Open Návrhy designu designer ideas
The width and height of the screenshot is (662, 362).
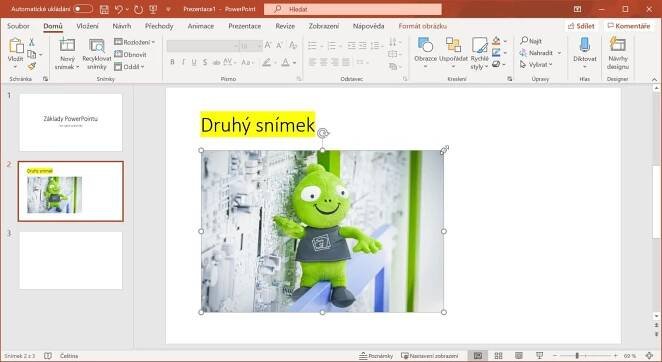[x=618, y=54]
